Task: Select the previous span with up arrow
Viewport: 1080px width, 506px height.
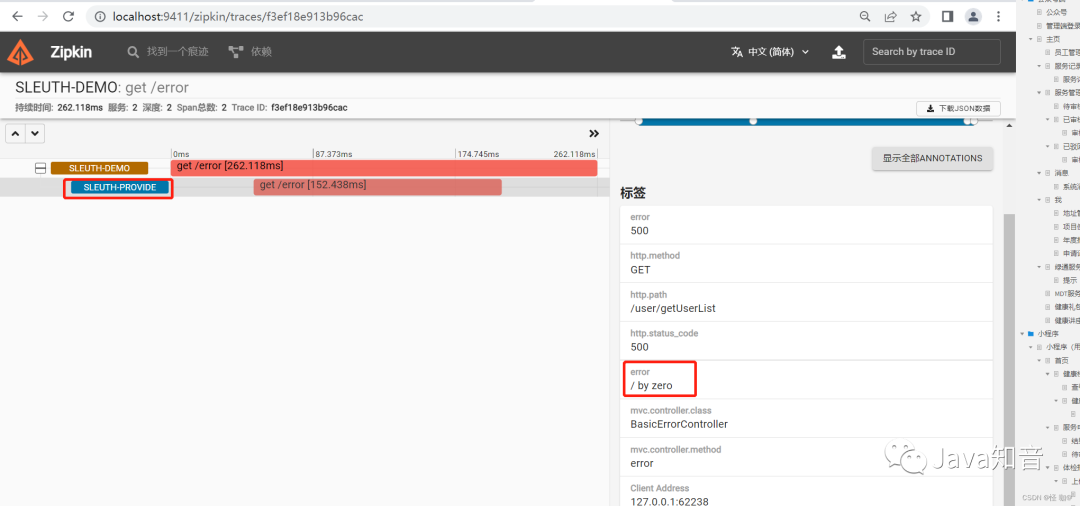Action: coord(16,134)
